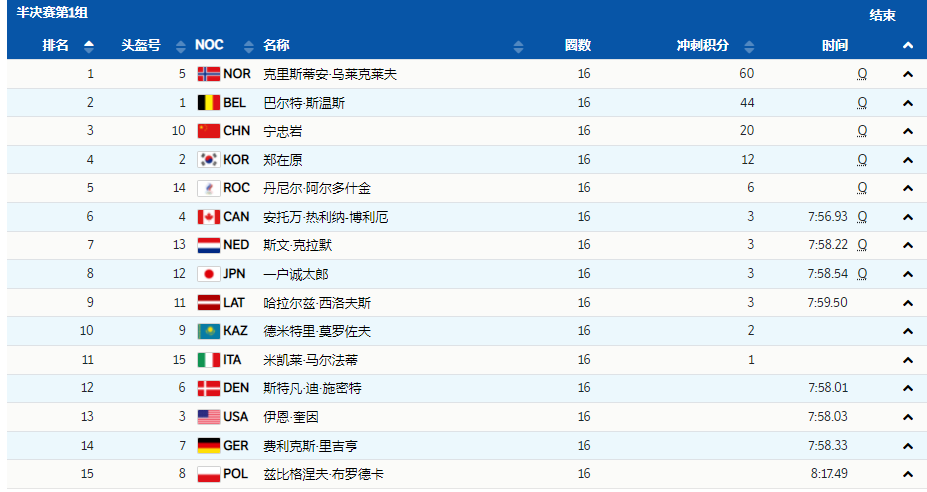The image size is (927, 492).
Task: Click the Kazakhstan flag icon
Action: (x=208, y=331)
